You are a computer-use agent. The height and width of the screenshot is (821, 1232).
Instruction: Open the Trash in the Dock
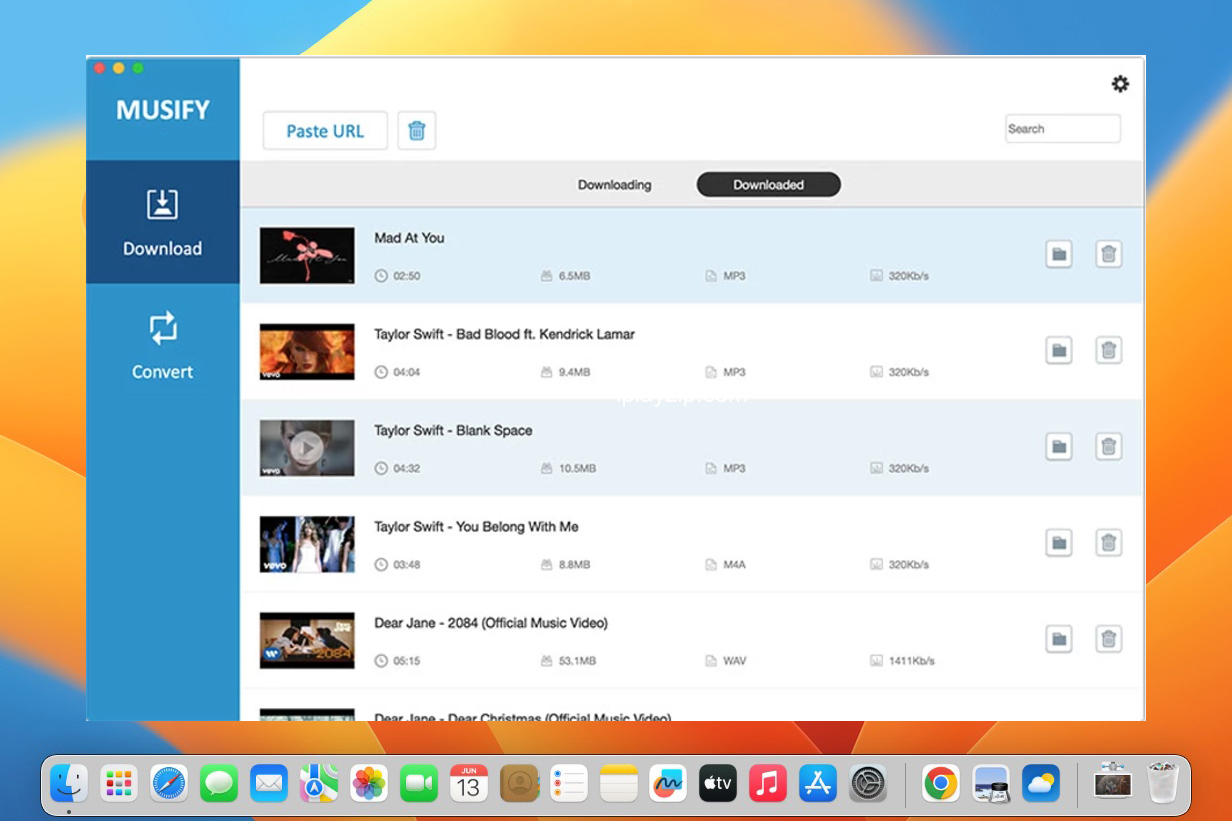[1163, 782]
